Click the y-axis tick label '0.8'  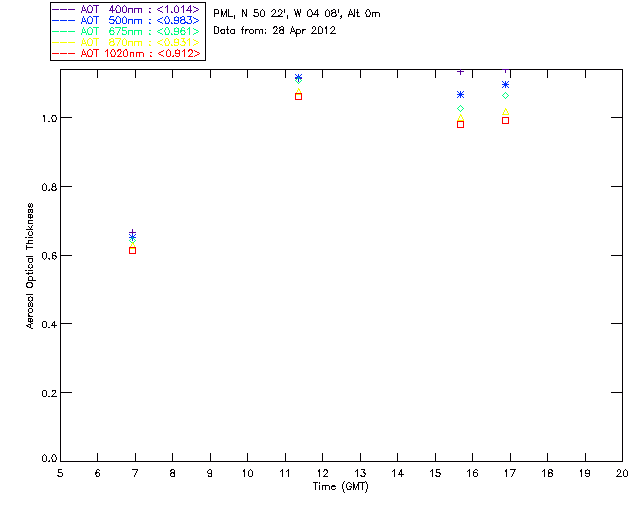pos(49,187)
